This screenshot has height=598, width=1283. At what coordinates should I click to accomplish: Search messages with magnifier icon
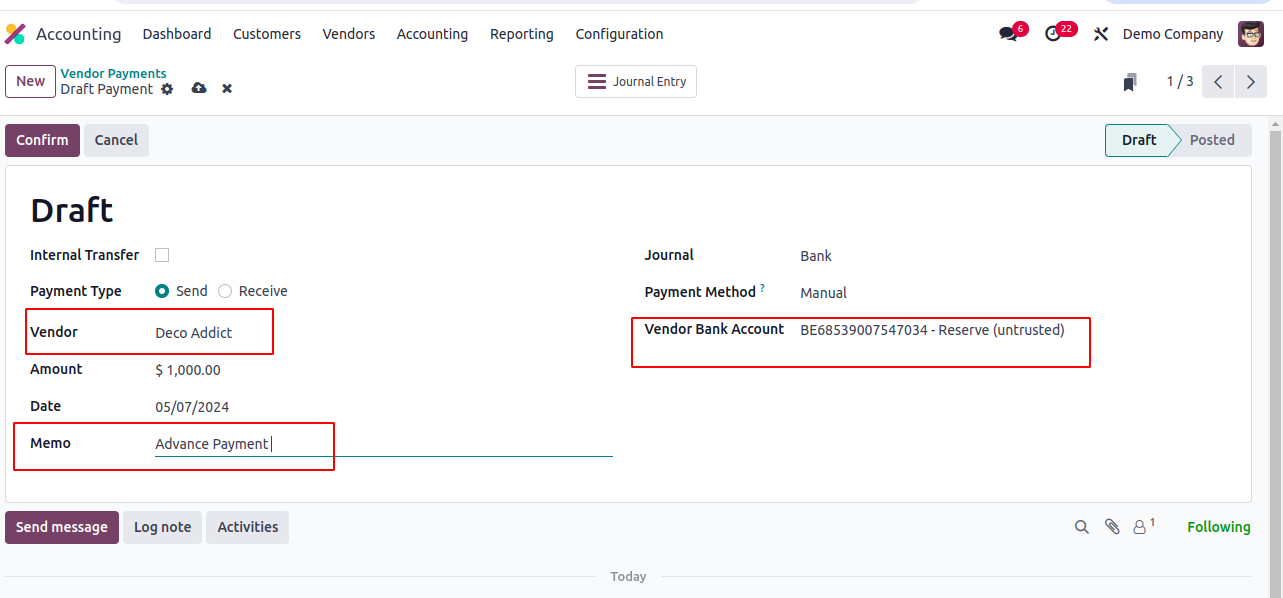click(1081, 527)
